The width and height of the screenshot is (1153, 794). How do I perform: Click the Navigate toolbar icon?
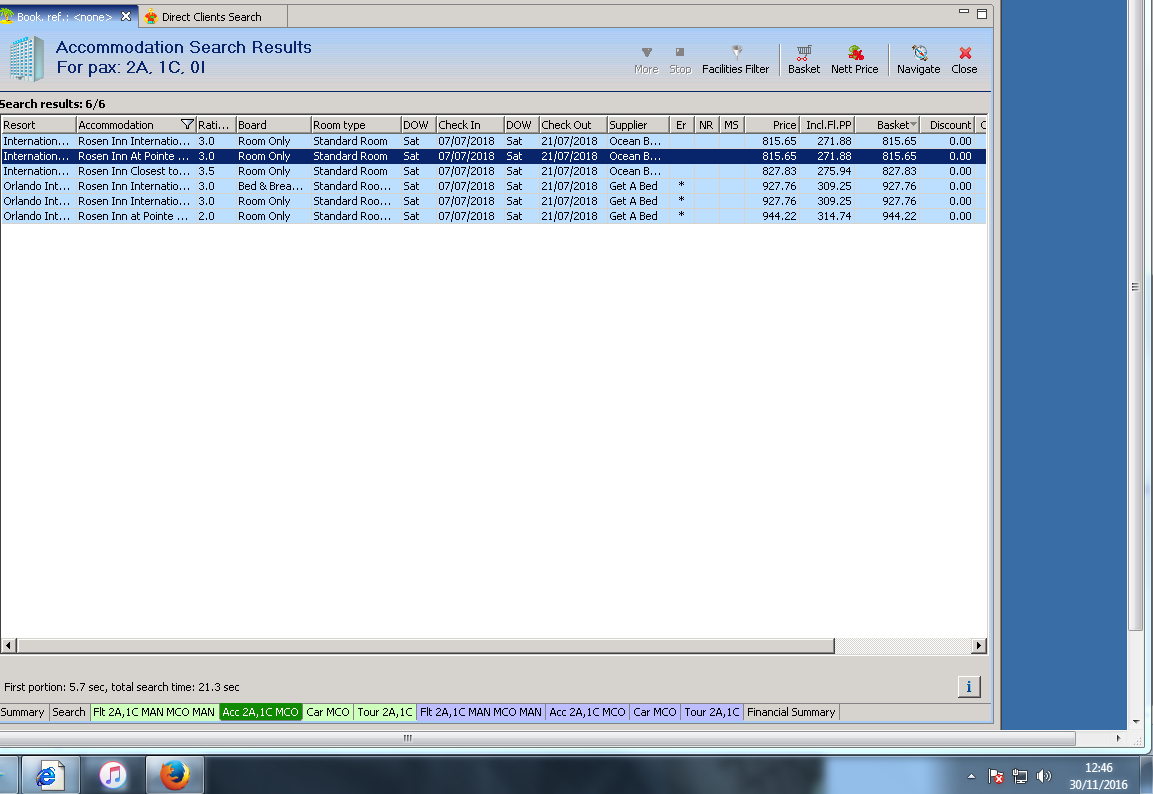(918, 59)
